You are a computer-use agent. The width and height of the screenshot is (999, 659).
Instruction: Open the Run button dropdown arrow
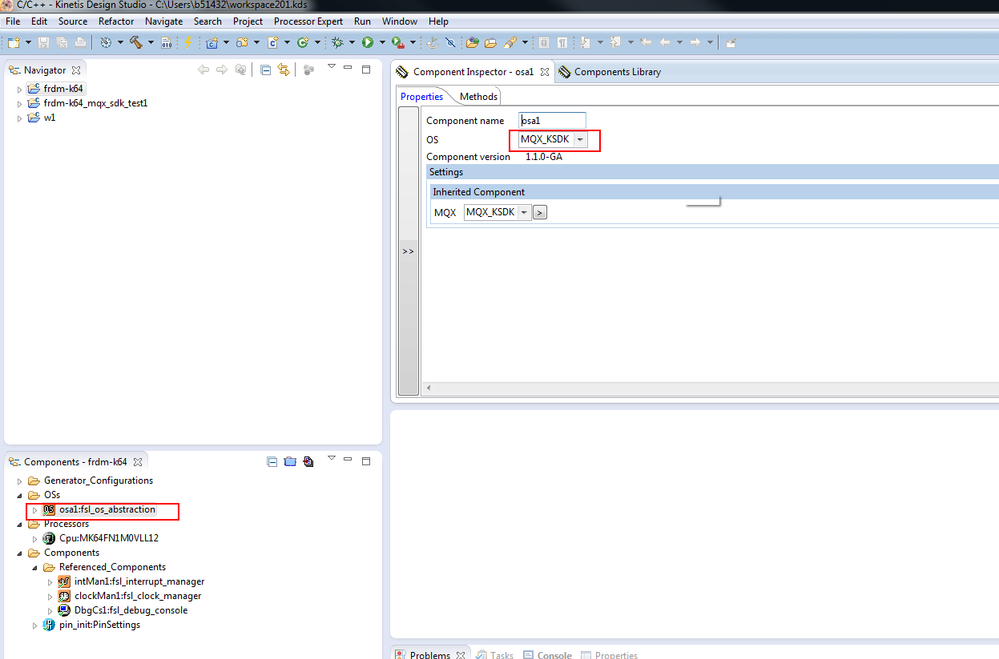(382, 43)
